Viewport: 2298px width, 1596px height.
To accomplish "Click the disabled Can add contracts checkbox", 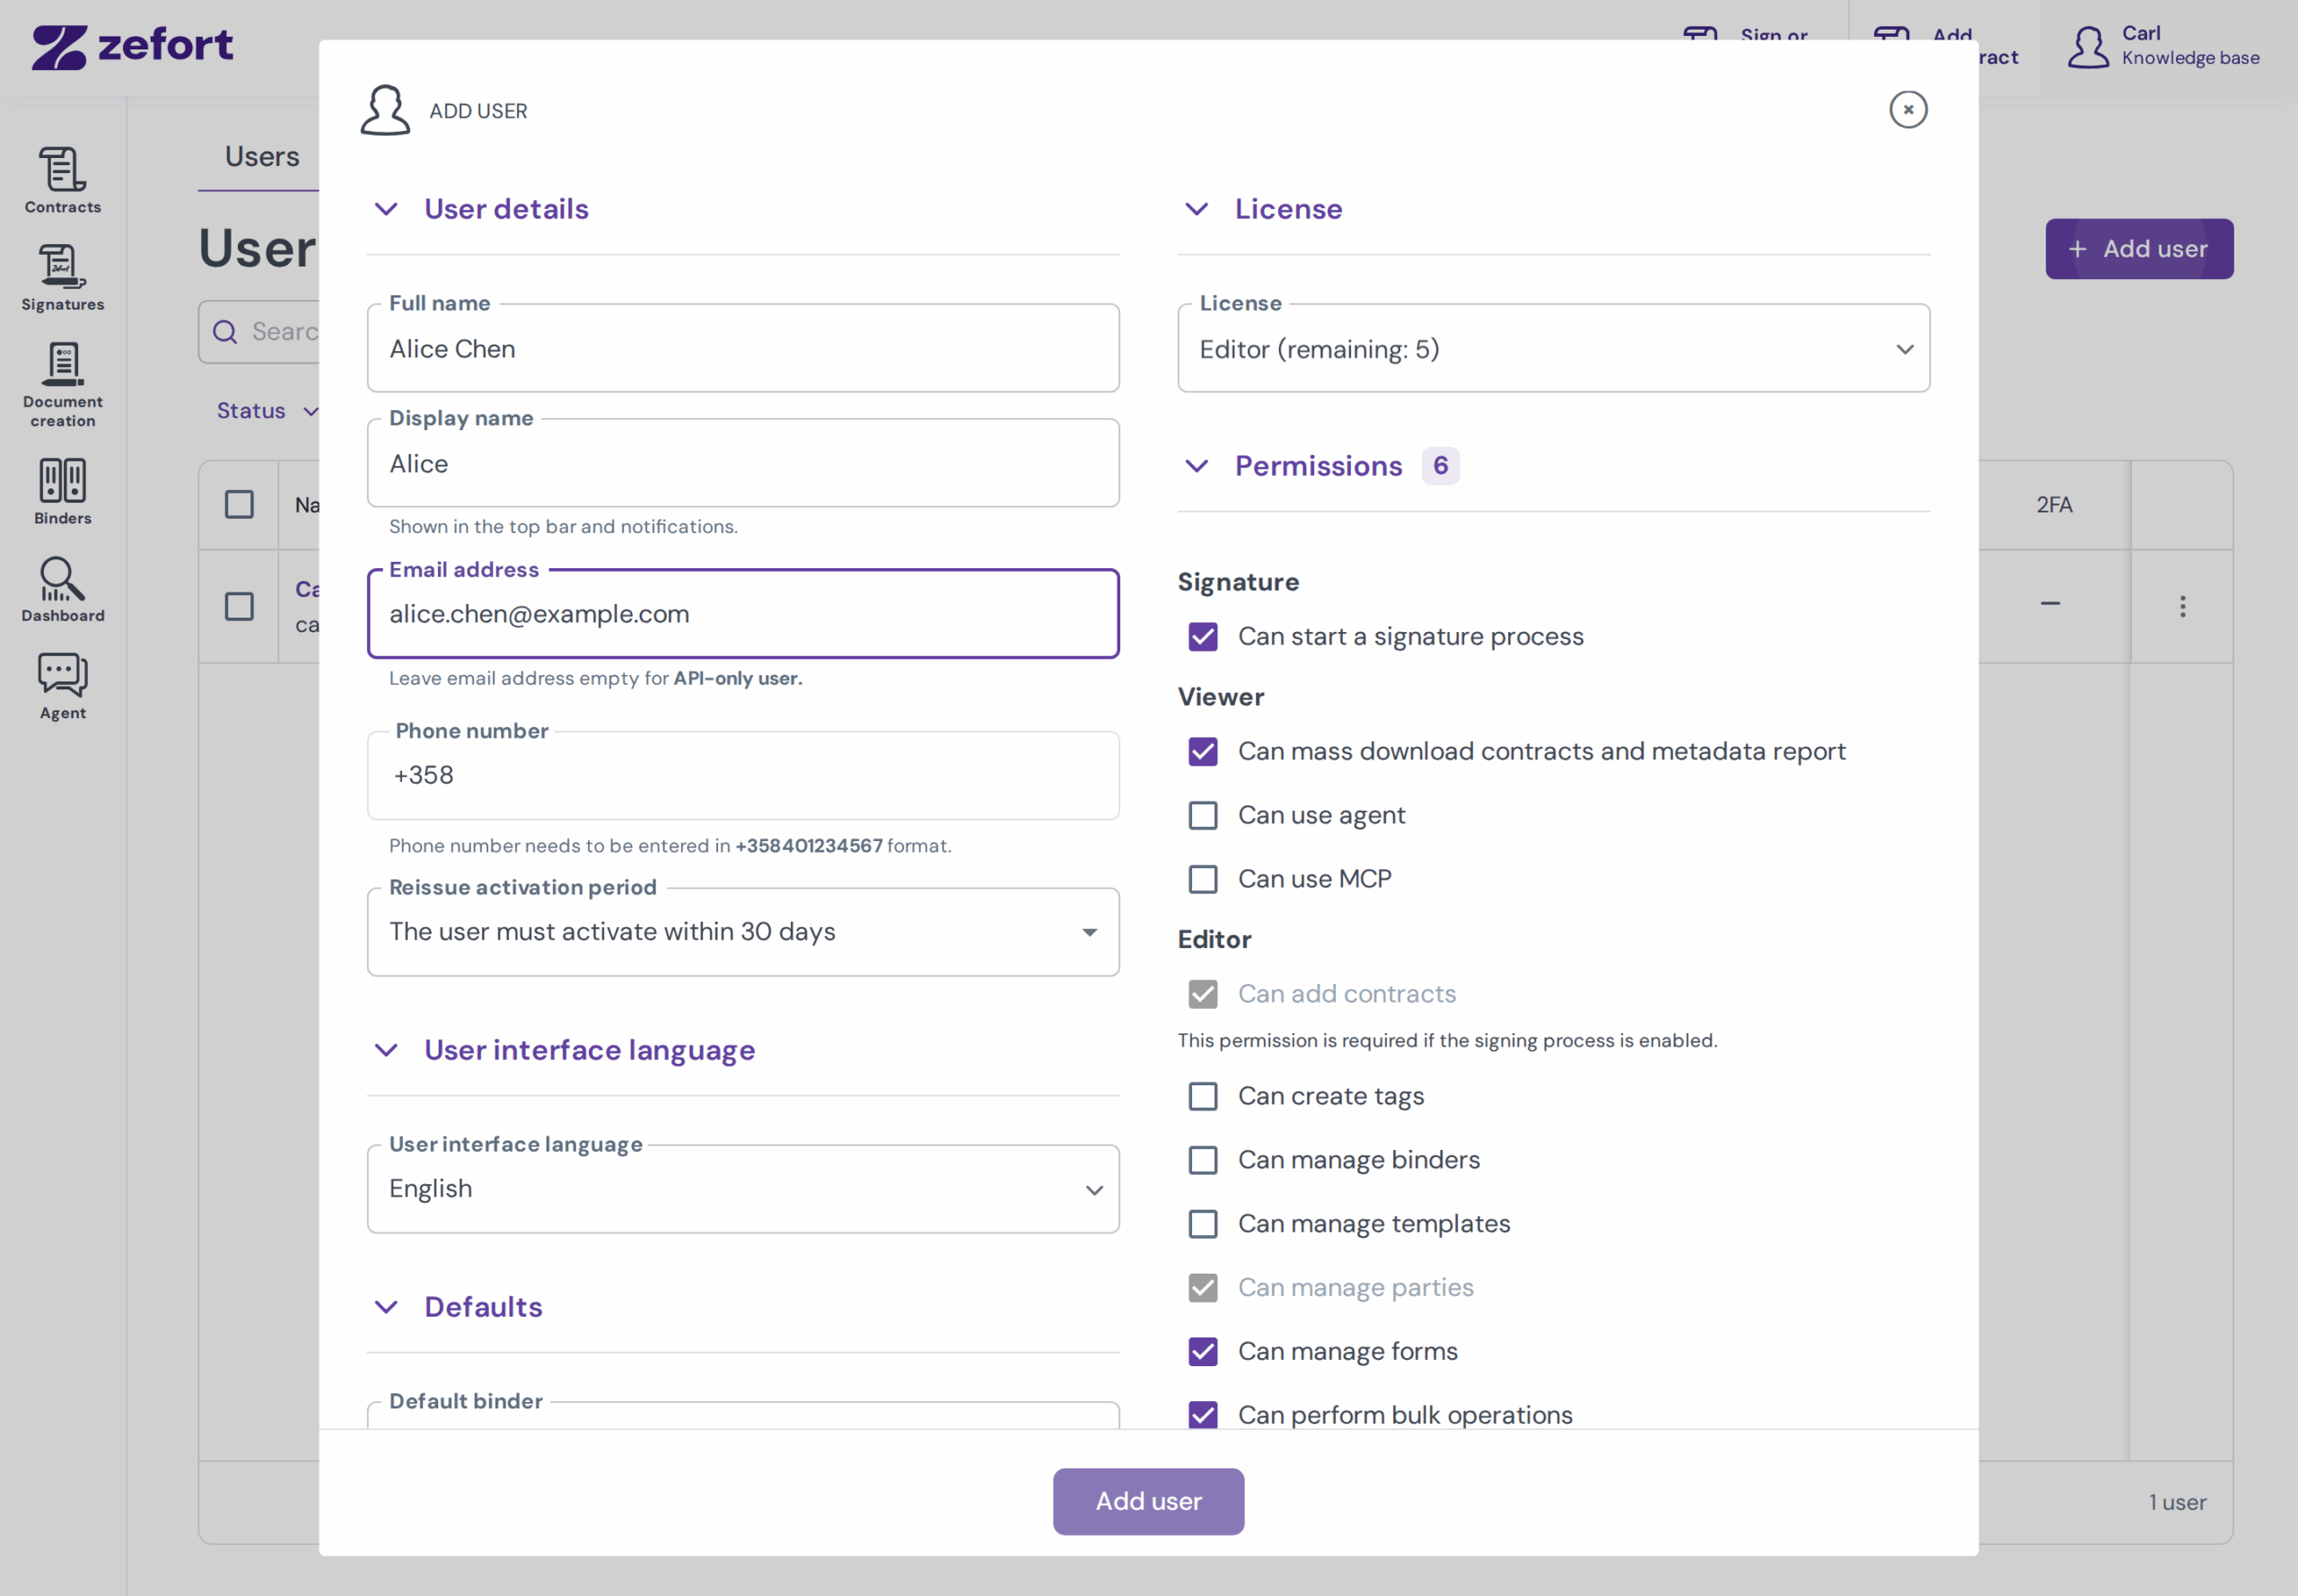I will coord(1202,995).
